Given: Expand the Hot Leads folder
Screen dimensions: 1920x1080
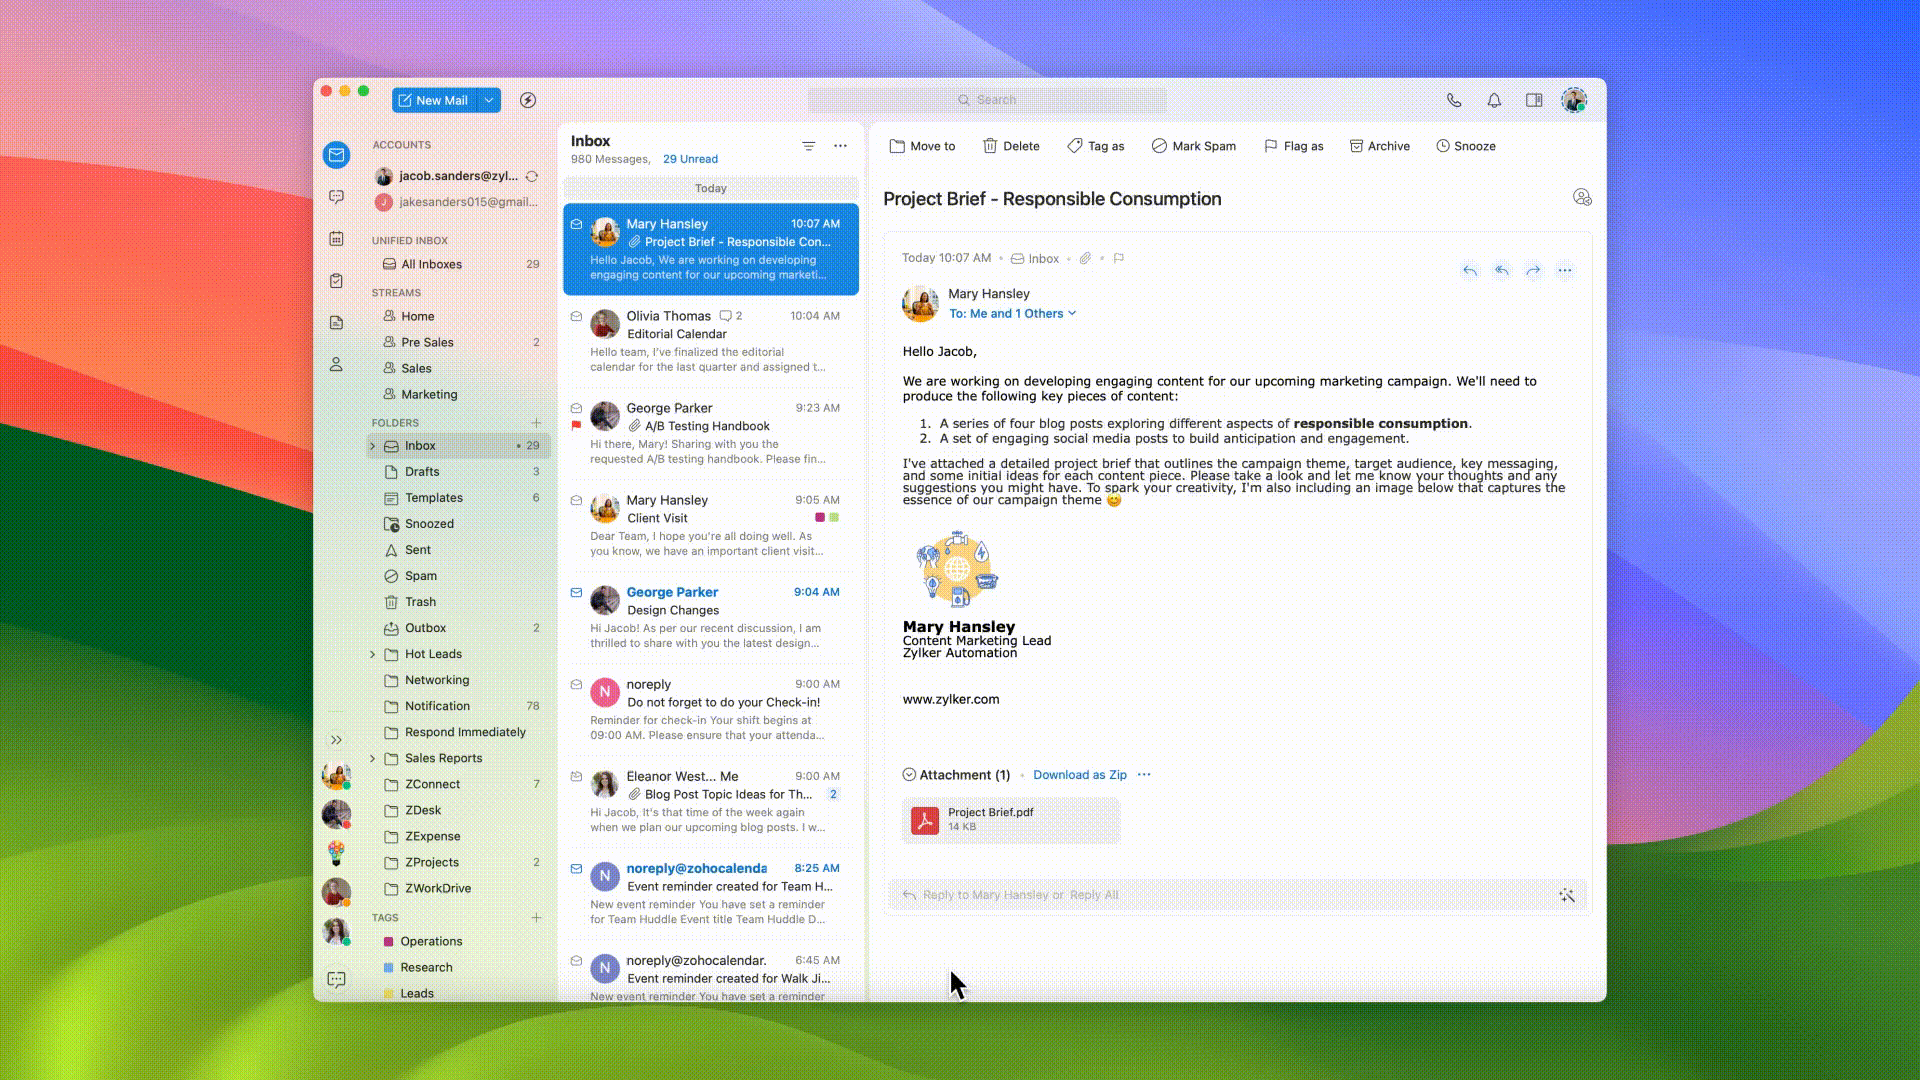Looking at the screenshot, I should coord(373,654).
